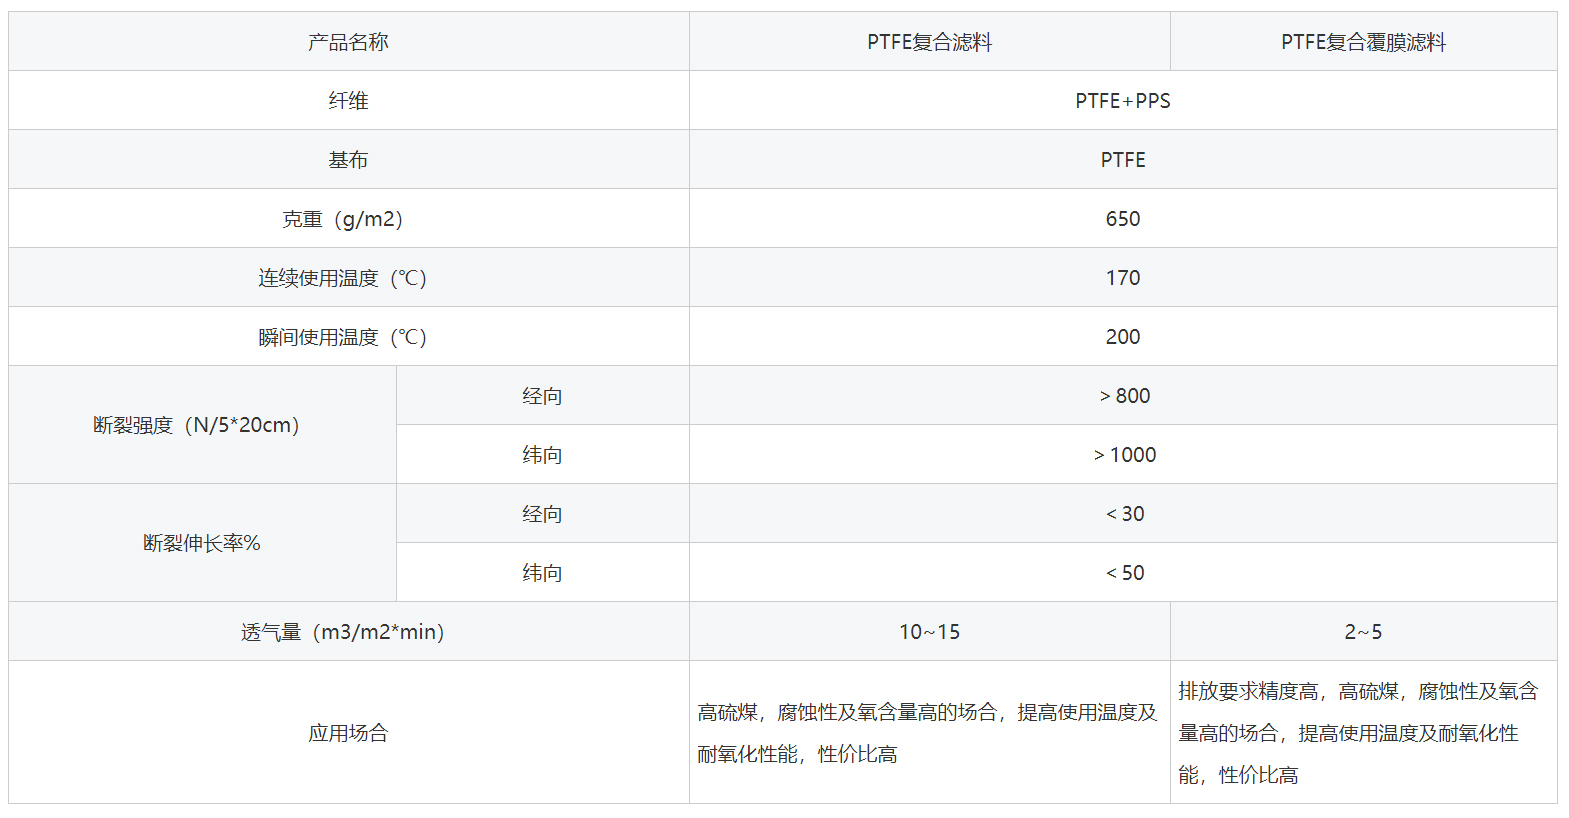This screenshot has width=1569, height=818.
Task: Click the 基布 row label
Action: (348, 160)
